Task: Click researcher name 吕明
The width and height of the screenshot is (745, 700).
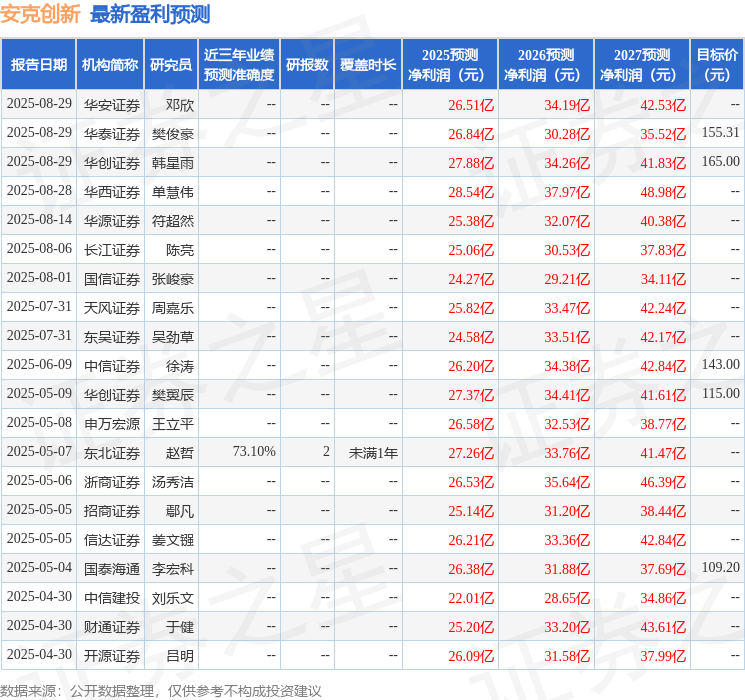Action: point(180,656)
